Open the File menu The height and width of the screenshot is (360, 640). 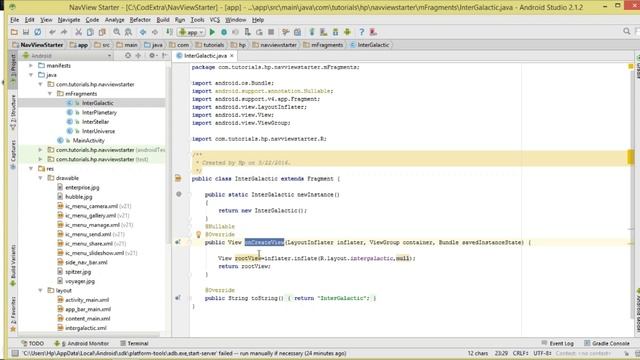[15, 20]
